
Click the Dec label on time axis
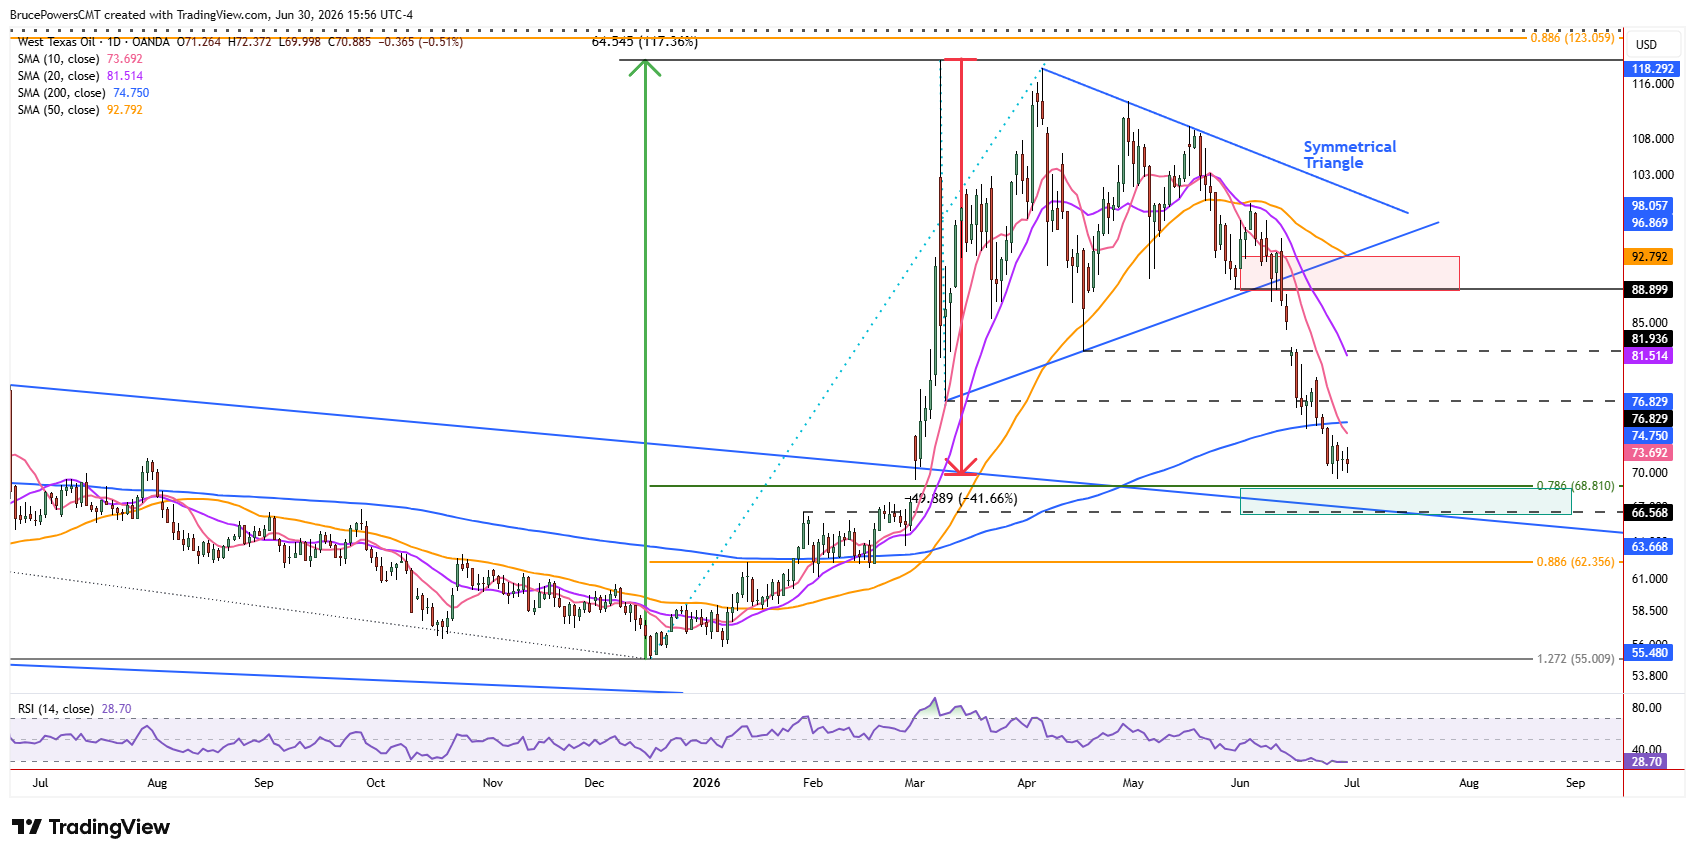coord(594,783)
